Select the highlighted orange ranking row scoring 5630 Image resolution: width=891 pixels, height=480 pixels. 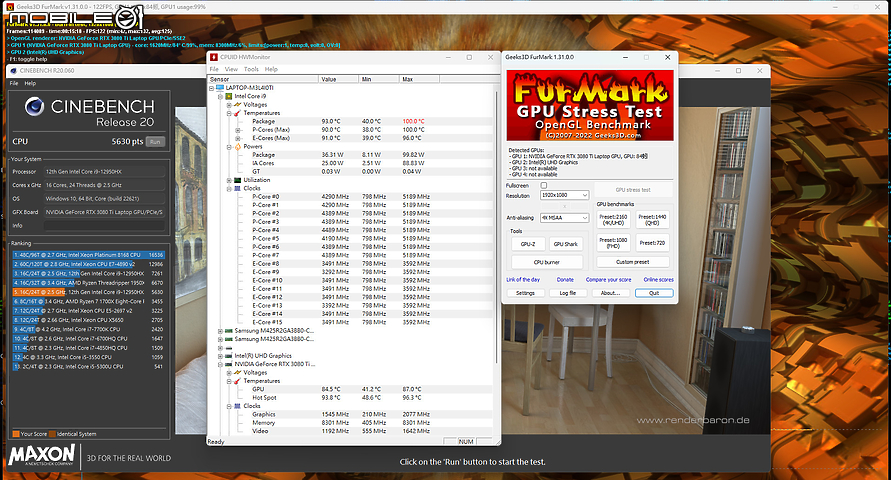pos(88,292)
